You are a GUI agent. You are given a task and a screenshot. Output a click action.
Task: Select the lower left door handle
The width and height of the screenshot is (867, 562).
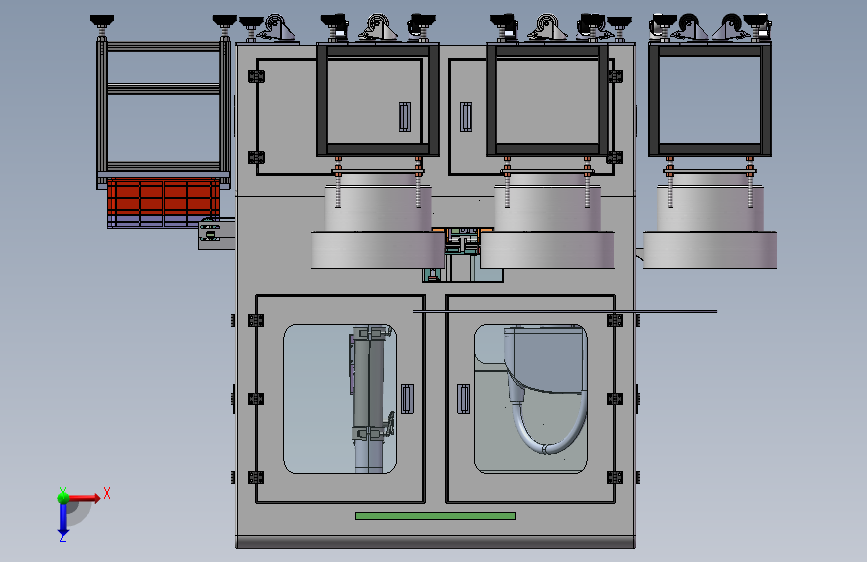[408, 399]
